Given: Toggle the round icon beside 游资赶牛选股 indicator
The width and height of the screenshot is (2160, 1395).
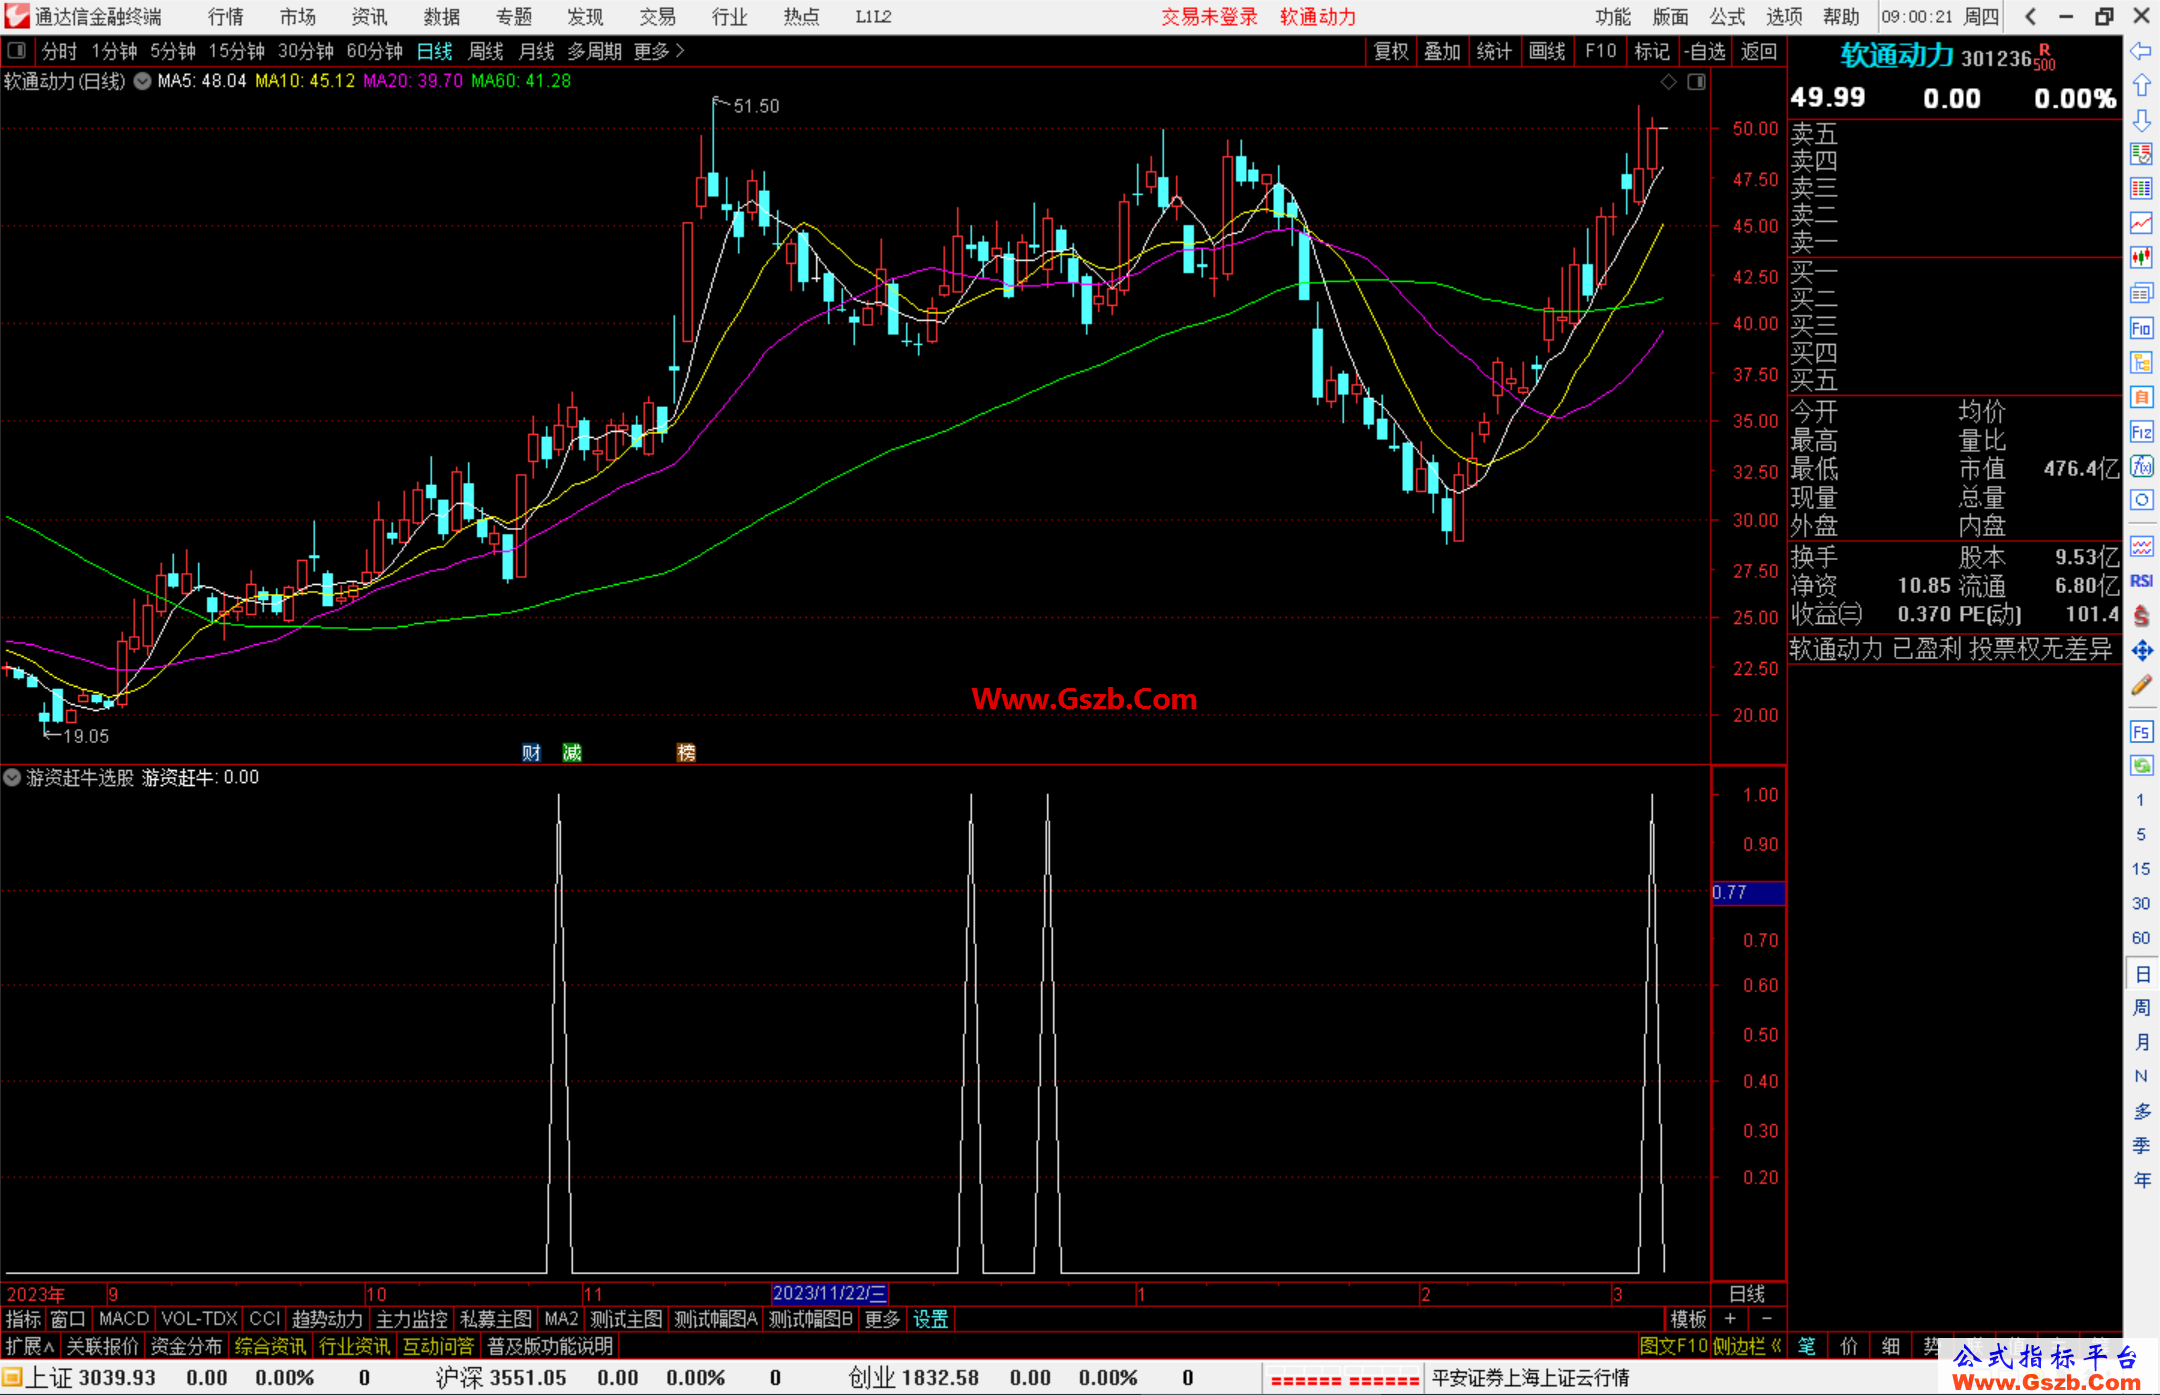Looking at the screenshot, I should point(12,777).
